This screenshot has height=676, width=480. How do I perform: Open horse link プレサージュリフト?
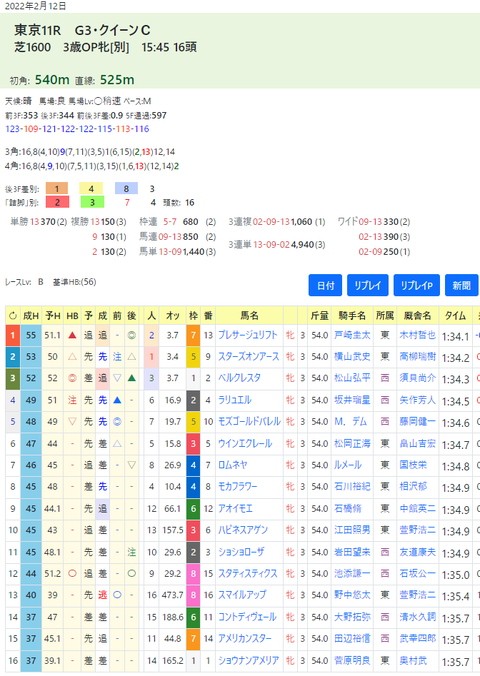tap(248, 335)
